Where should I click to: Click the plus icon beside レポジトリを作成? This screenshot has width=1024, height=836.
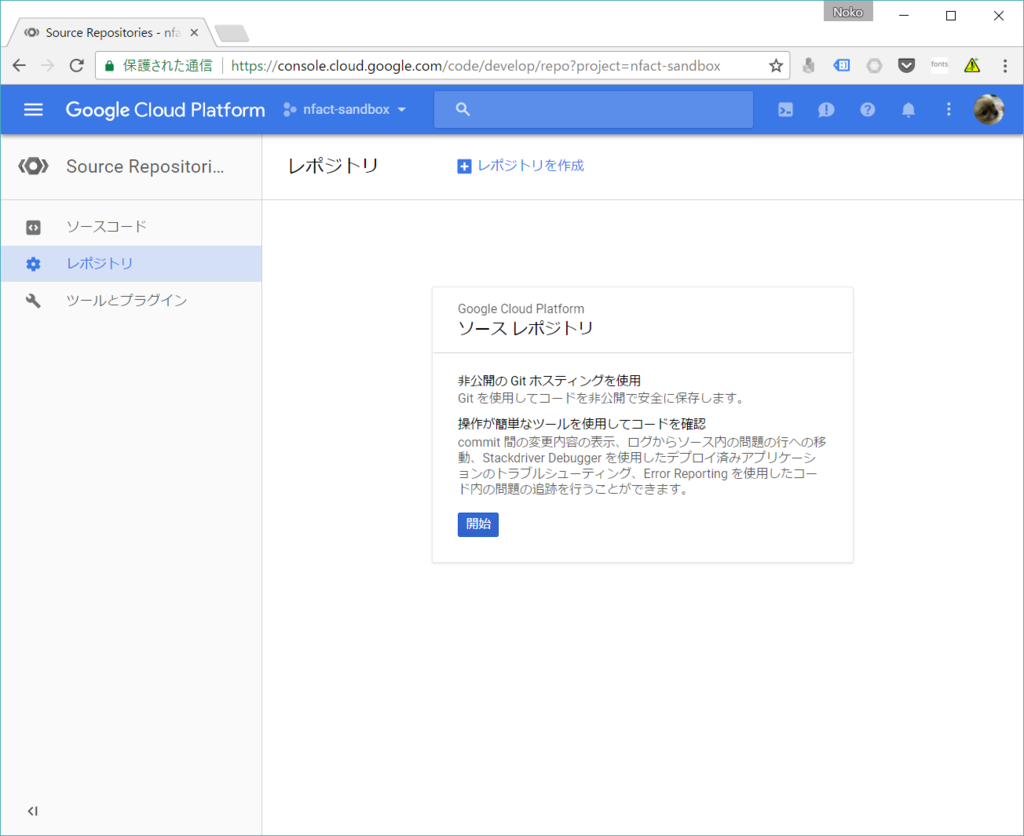point(464,167)
